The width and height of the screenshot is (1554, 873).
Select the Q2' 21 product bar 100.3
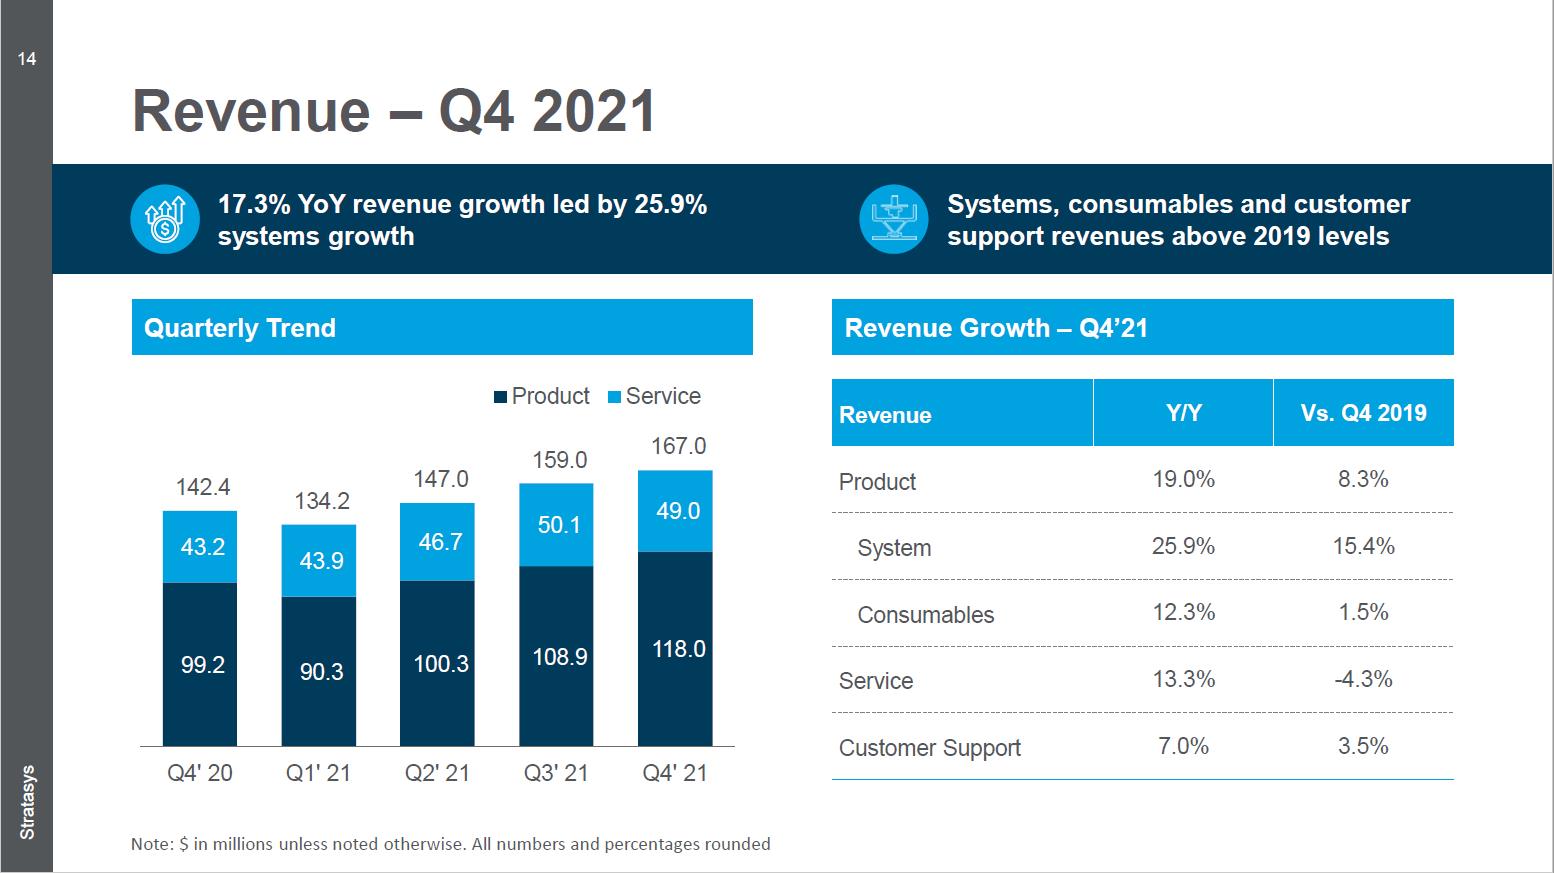[438, 664]
